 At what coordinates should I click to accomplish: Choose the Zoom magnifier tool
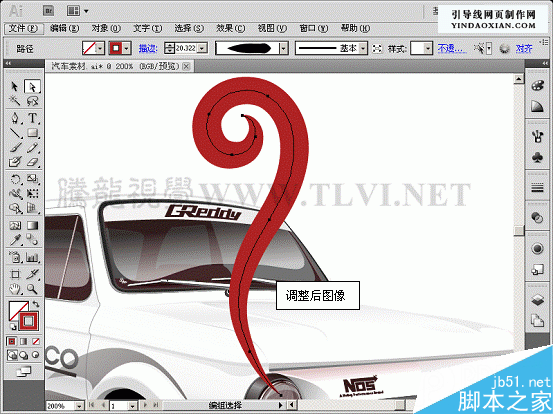(32, 289)
